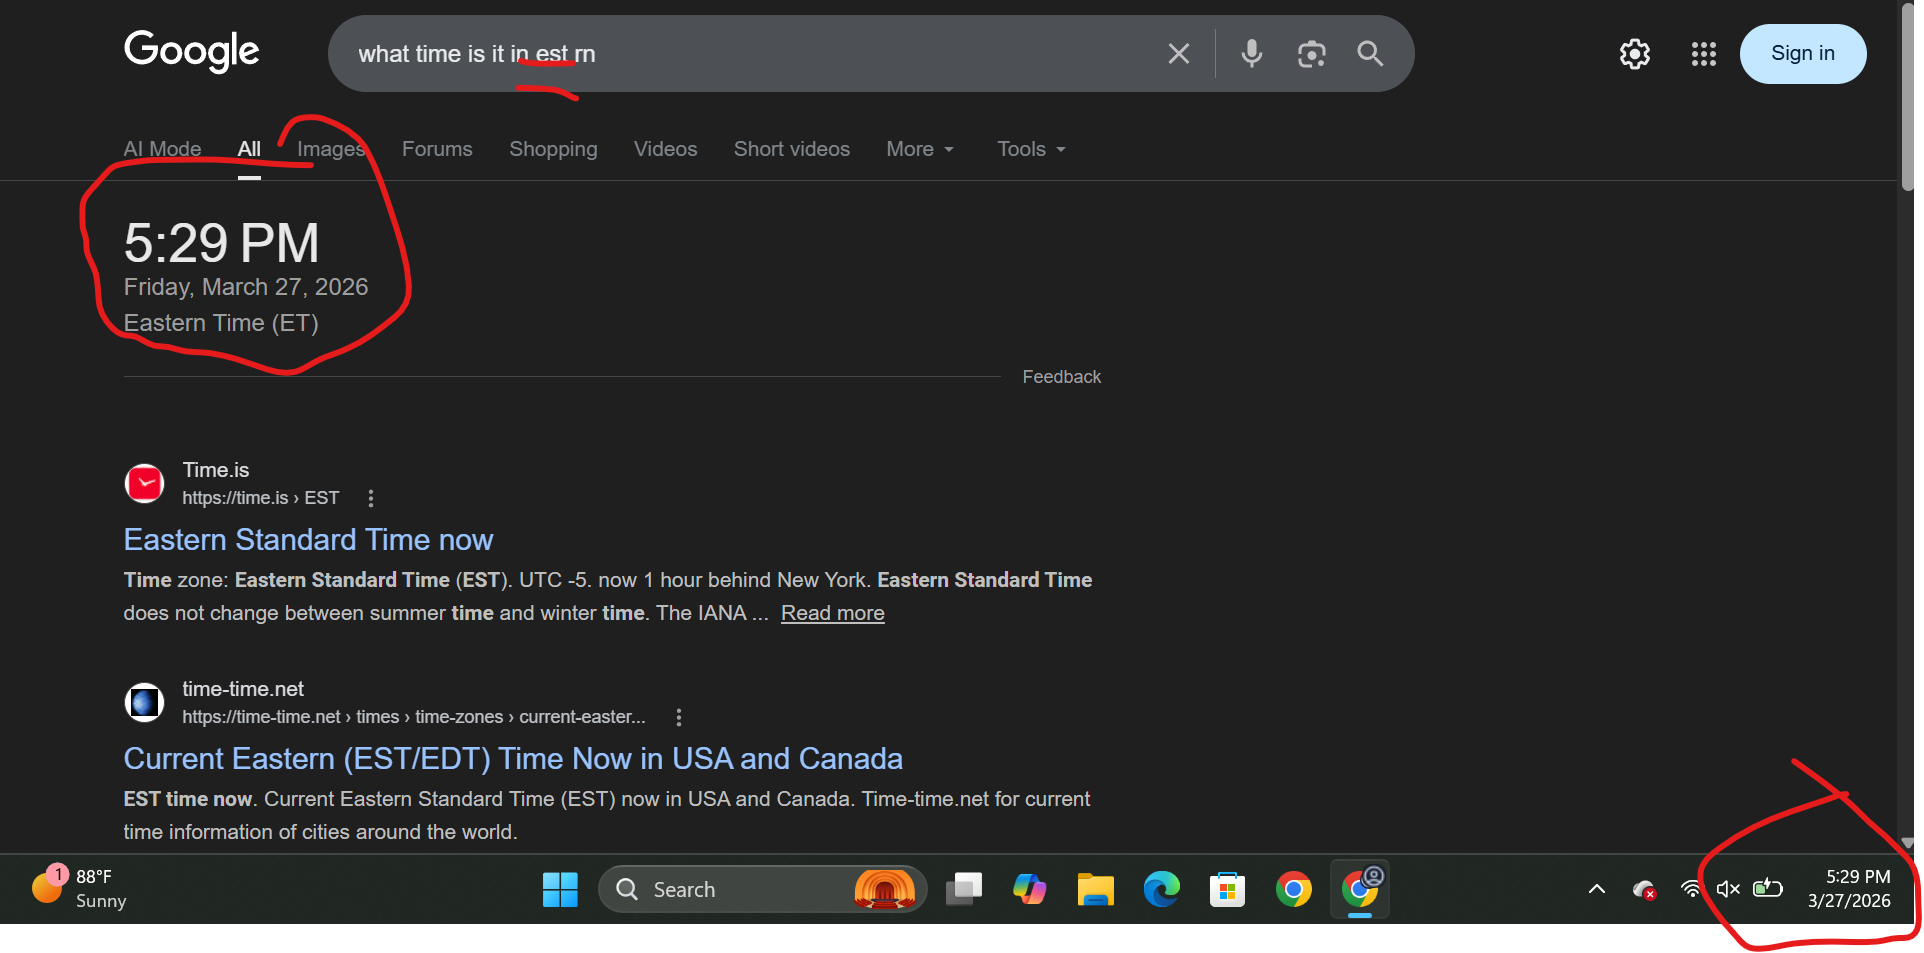The height and width of the screenshot is (953, 1924).
Task: Open Microsoft Store from the taskbar
Action: 1227,889
